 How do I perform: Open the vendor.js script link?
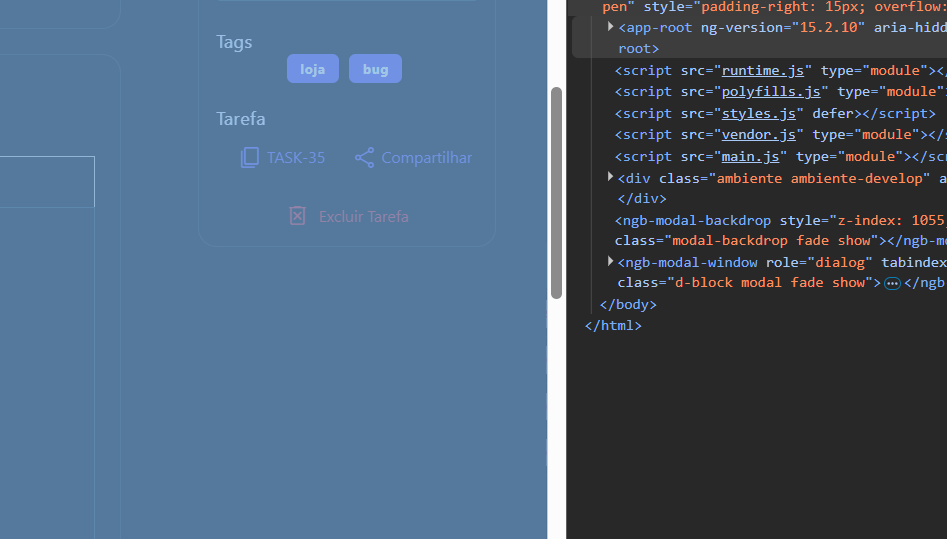[x=759, y=135]
